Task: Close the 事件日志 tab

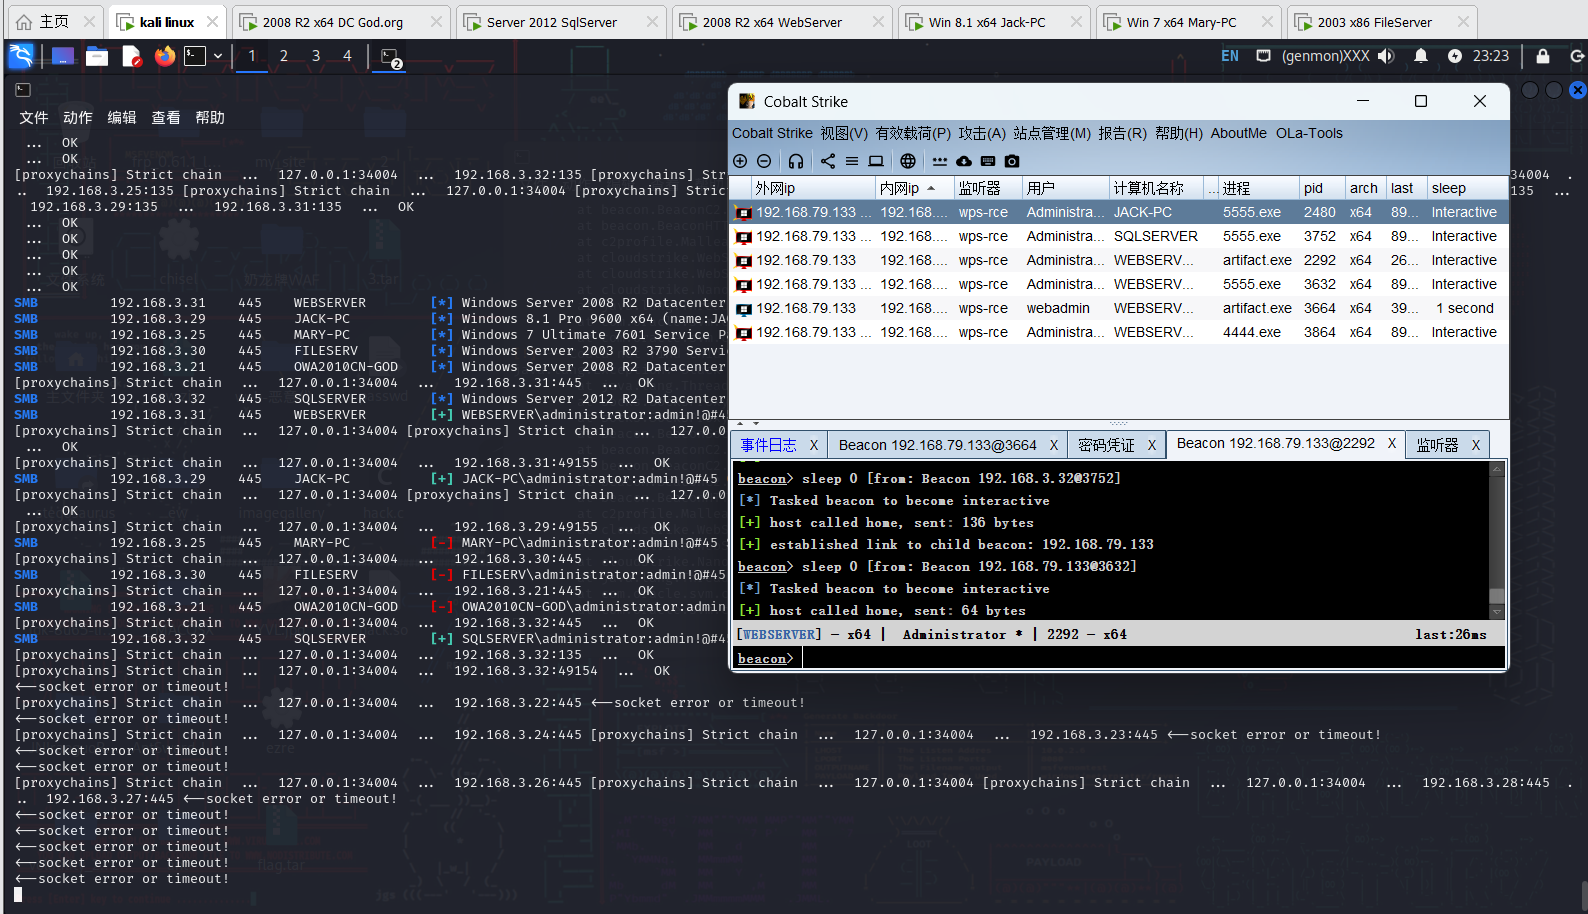Action: click(813, 445)
